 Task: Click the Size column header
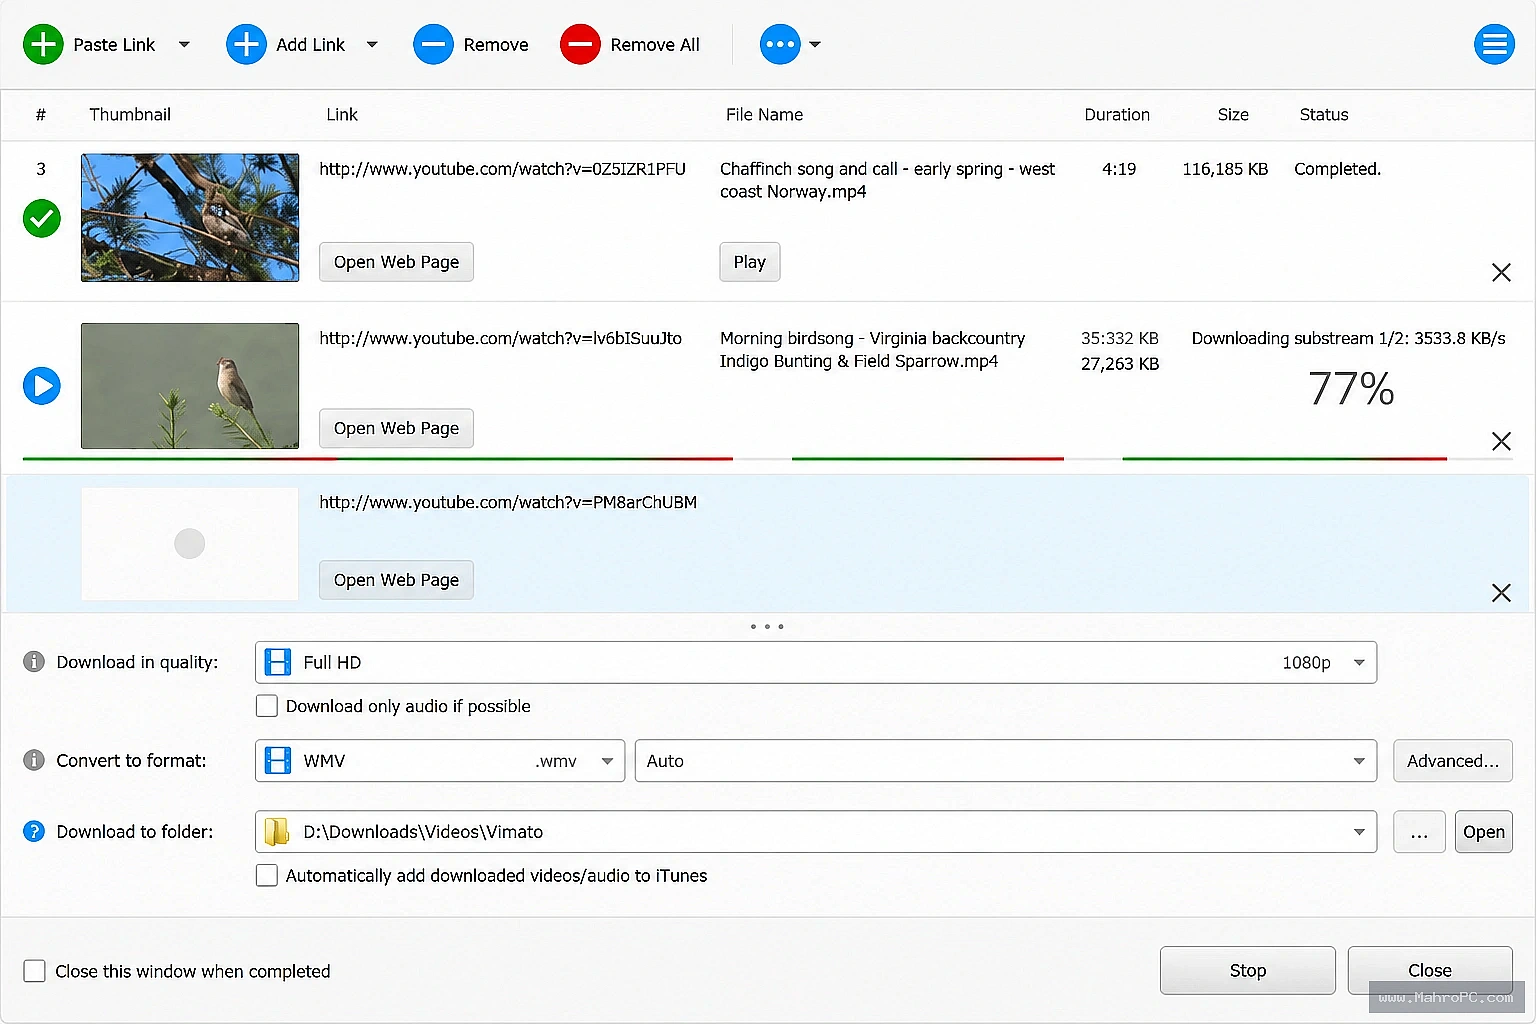point(1233,114)
